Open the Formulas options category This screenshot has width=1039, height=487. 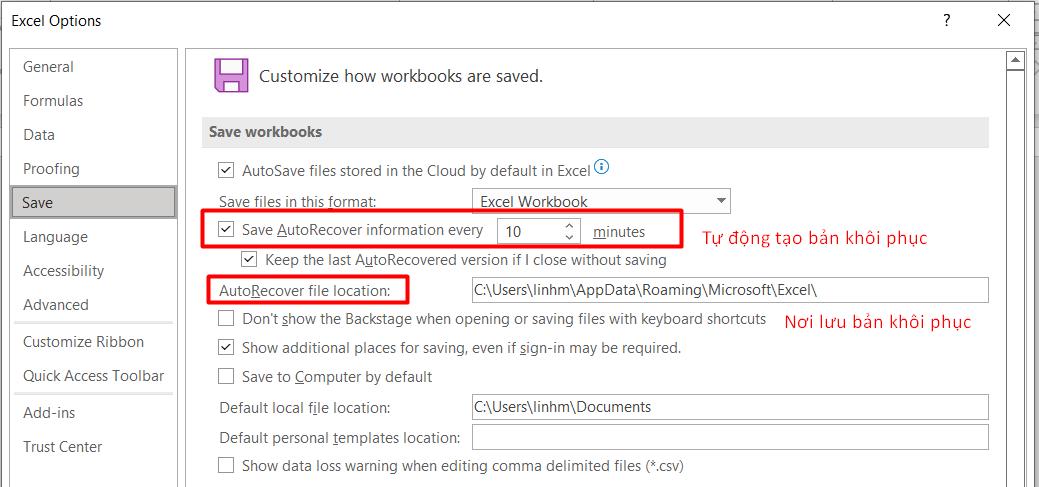pos(53,101)
